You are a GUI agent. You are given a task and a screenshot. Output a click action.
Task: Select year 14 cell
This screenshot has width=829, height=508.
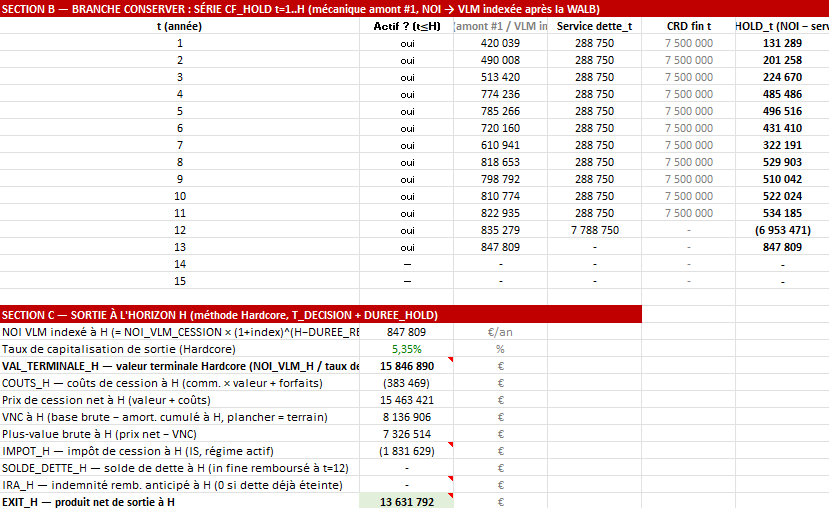(x=180, y=264)
